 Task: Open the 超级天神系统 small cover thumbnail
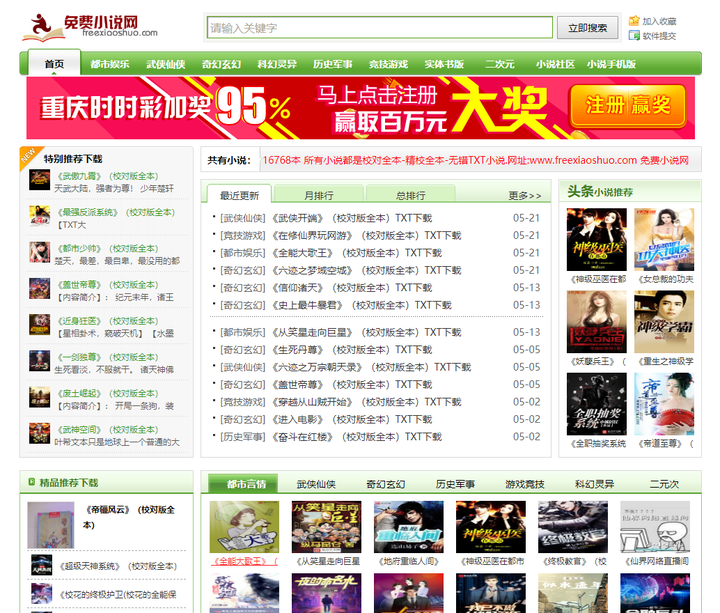point(41,565)
